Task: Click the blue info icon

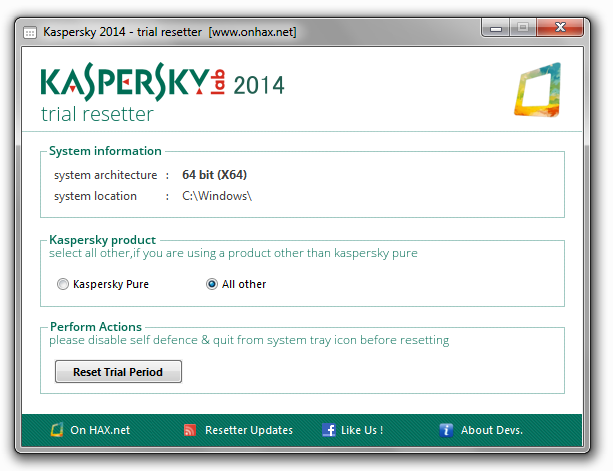Action: coord(446,430)
